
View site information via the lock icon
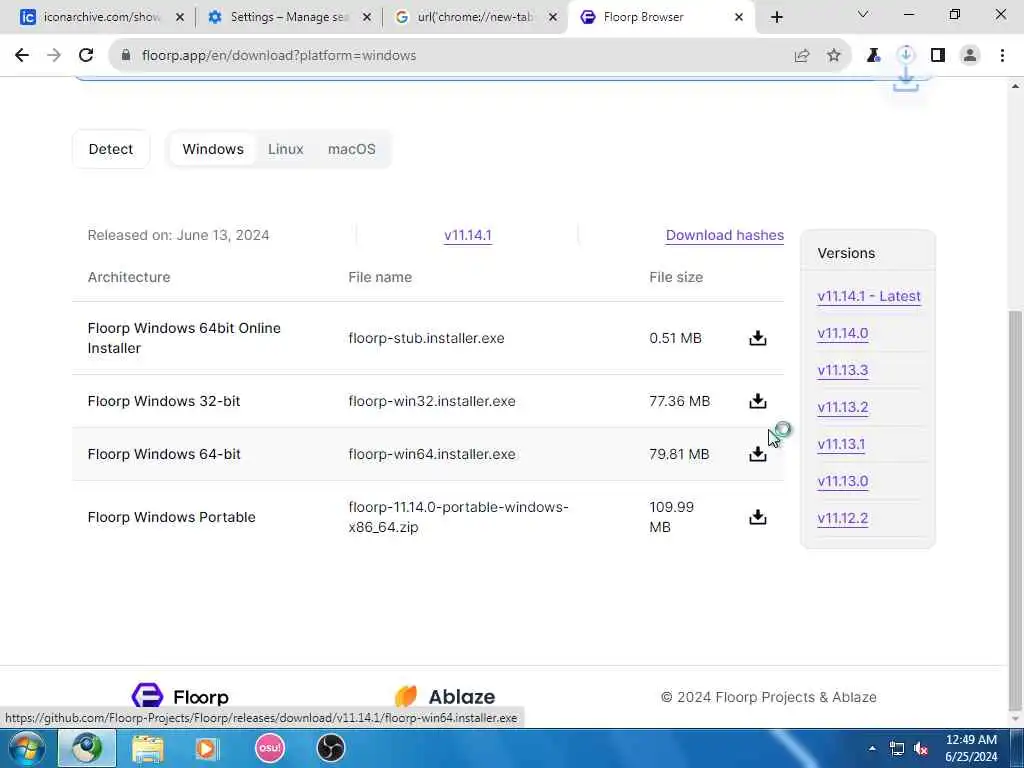(126, 56)
